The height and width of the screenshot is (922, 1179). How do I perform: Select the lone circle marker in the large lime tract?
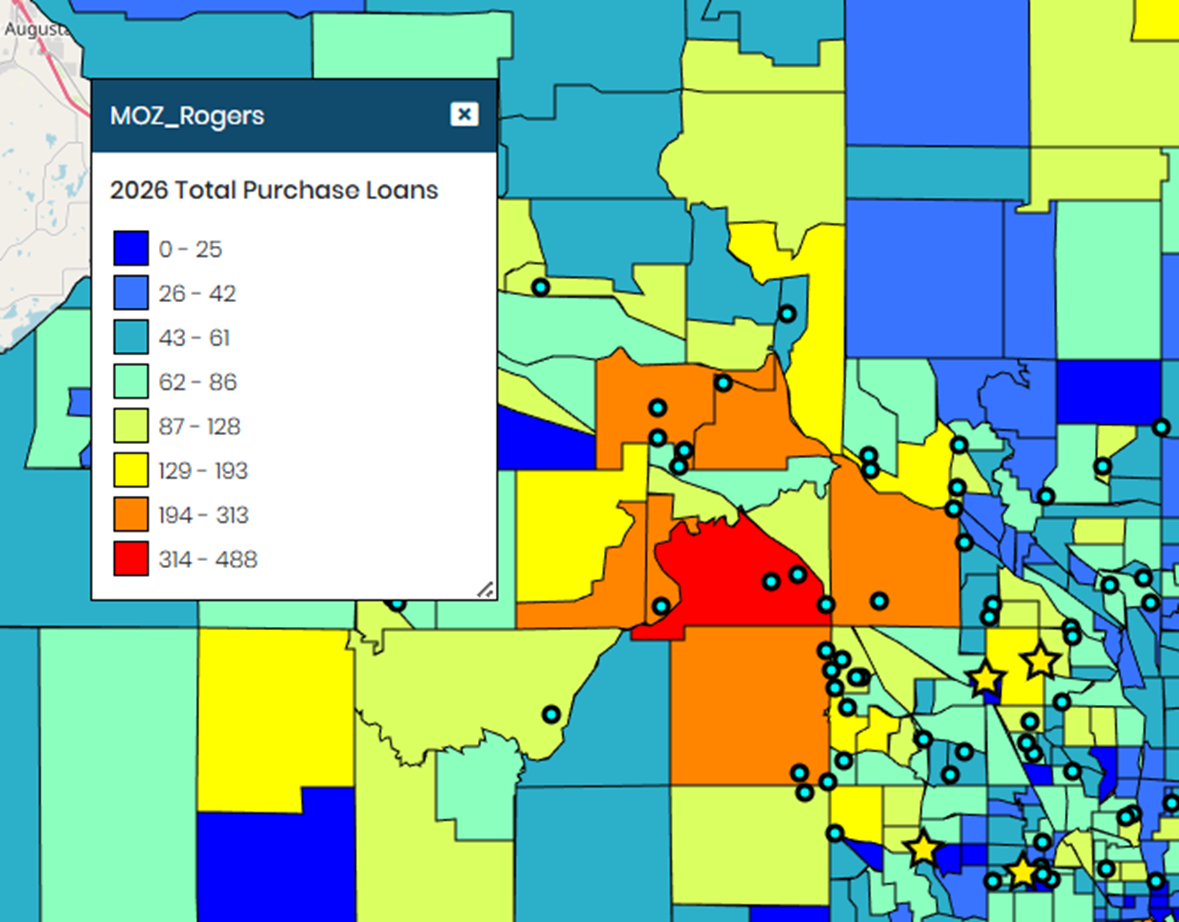click(x=551, y=714)
